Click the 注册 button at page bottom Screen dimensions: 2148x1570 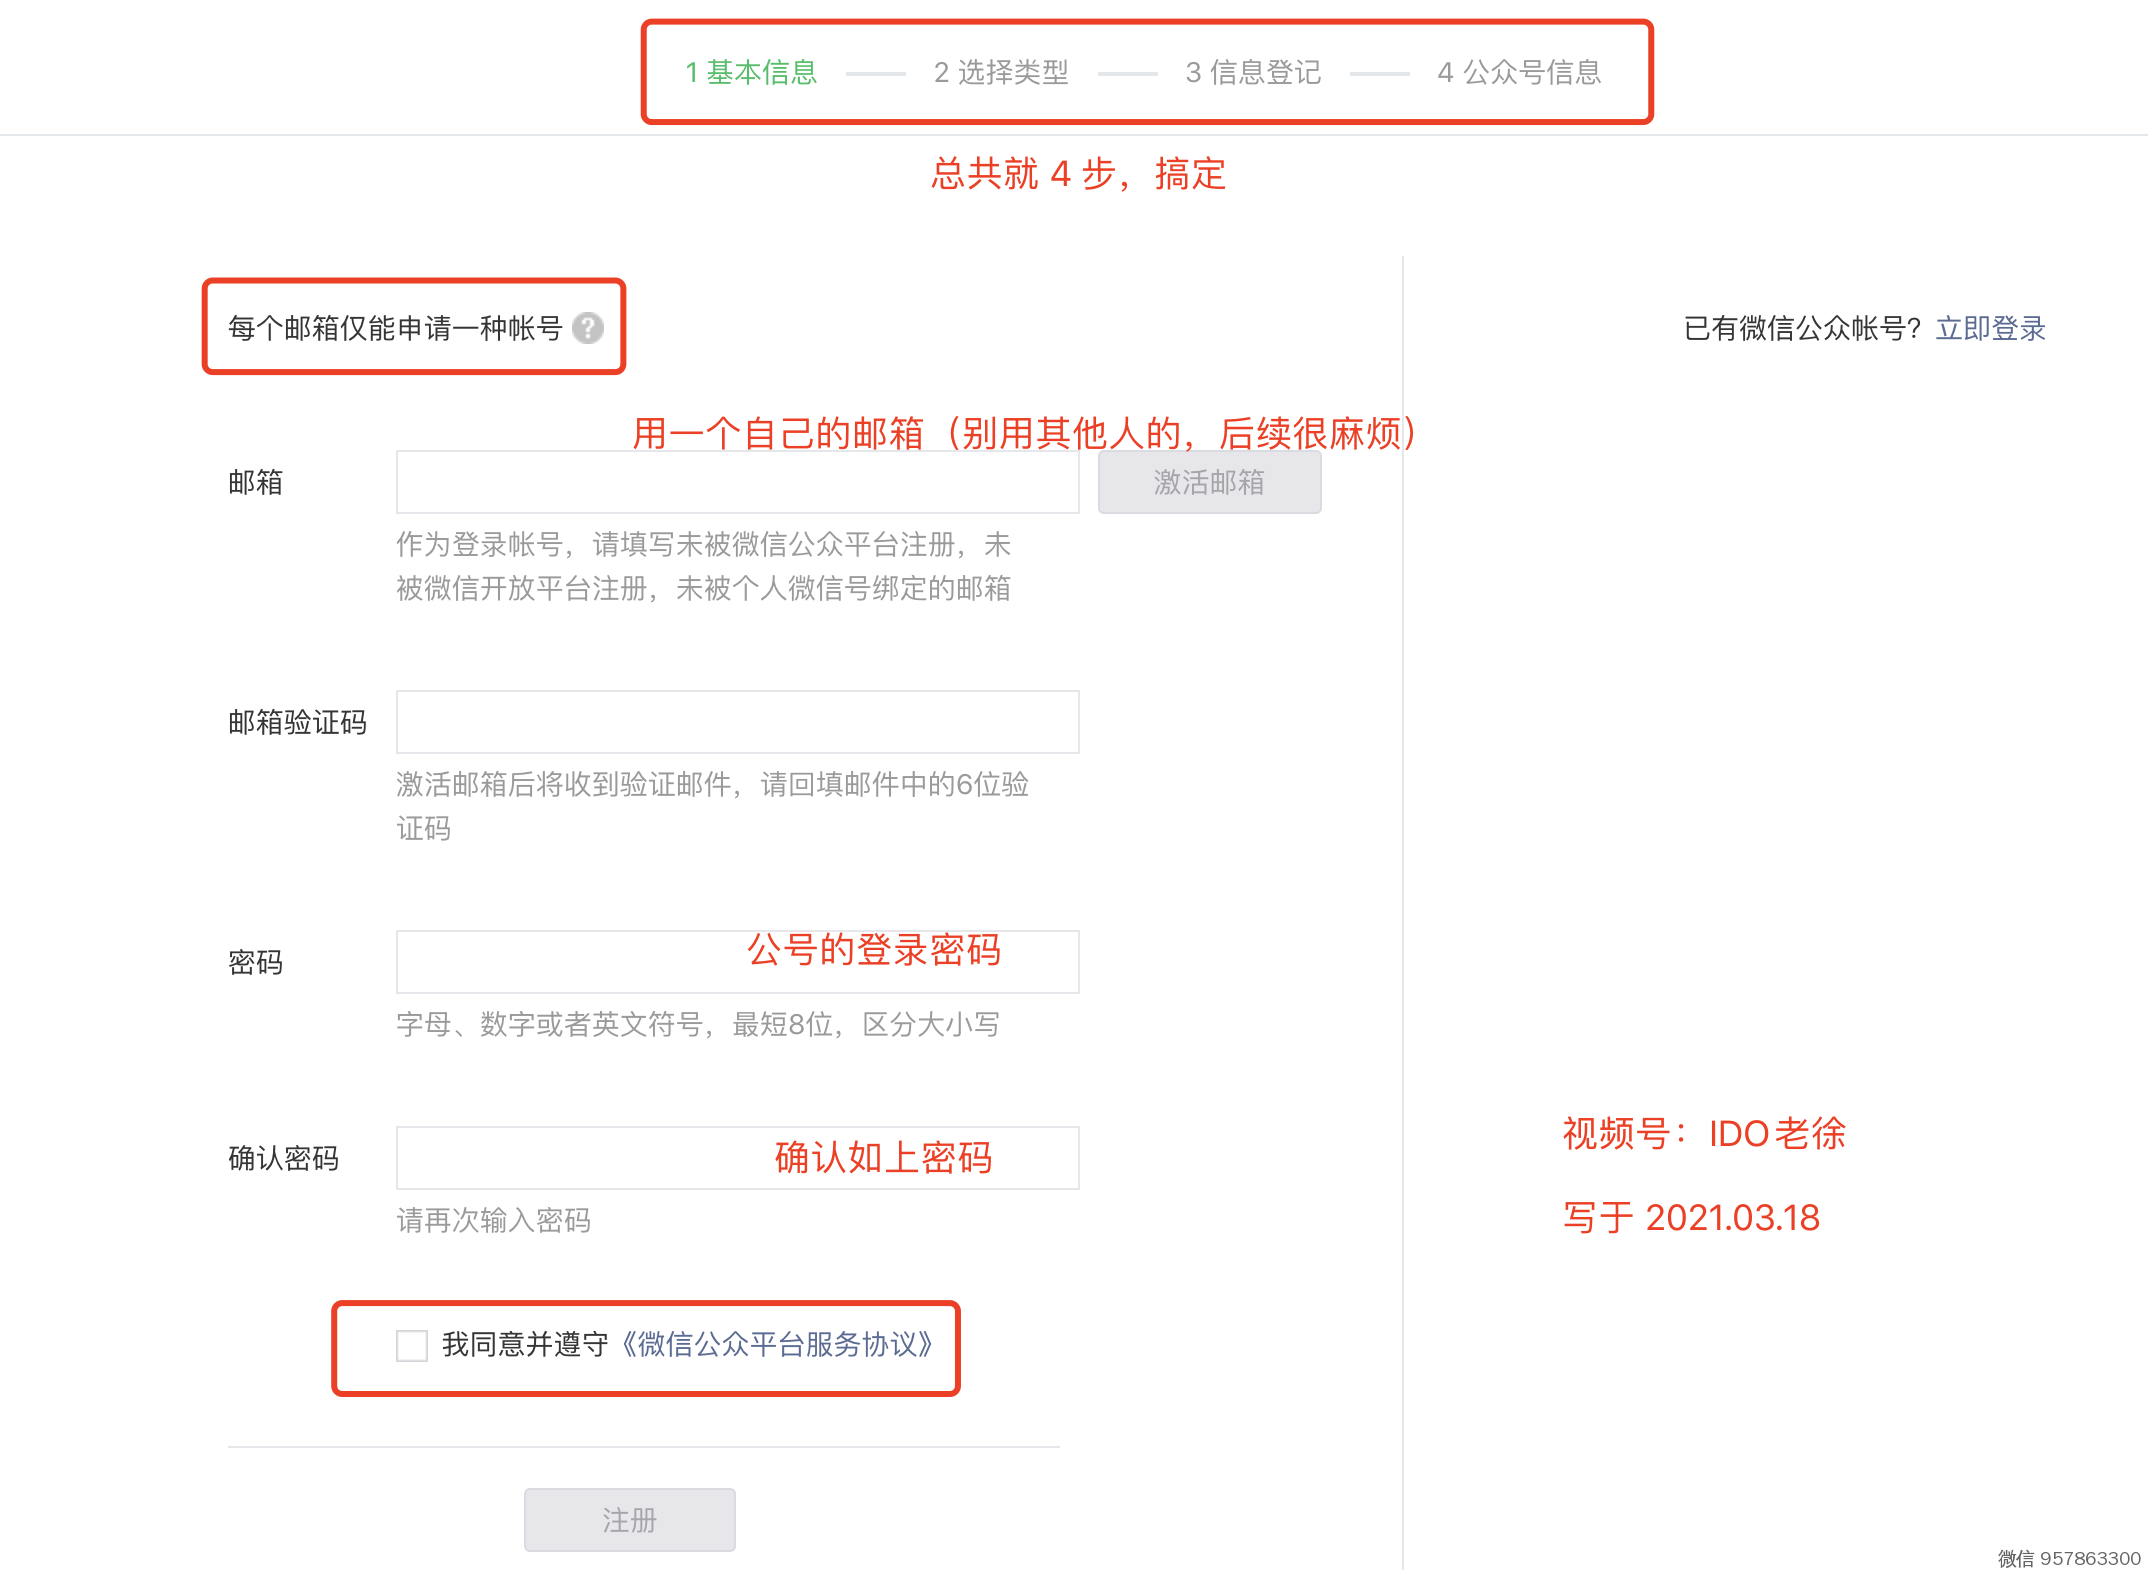(629, 1519)
